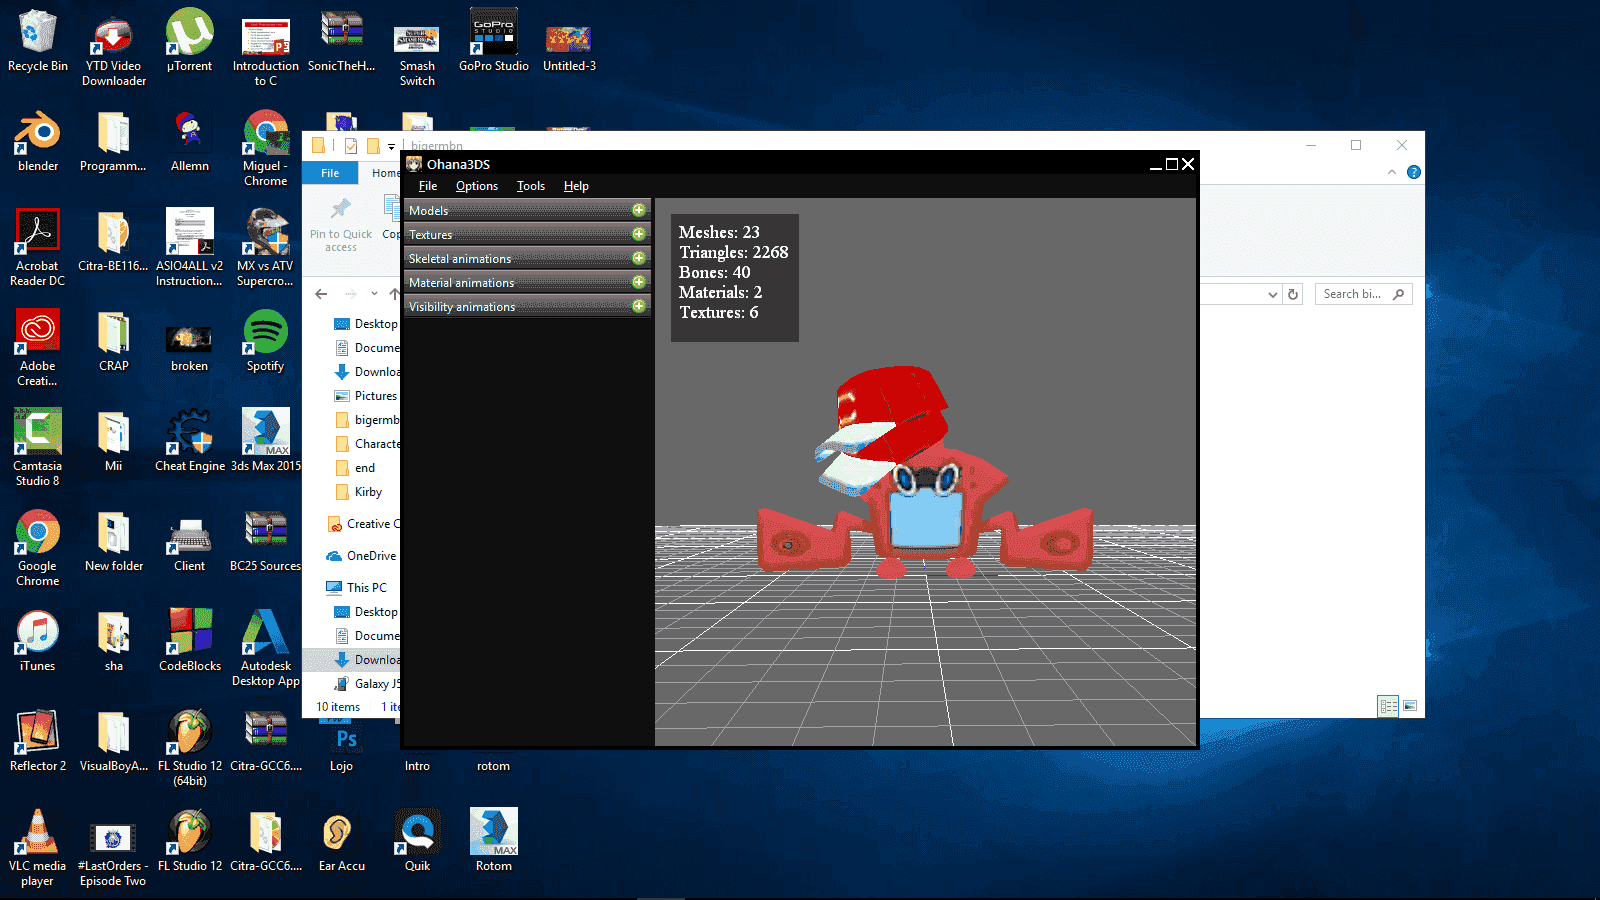
Task: Select the Autodesk Desktop App icon
Action: coord(266,648)
